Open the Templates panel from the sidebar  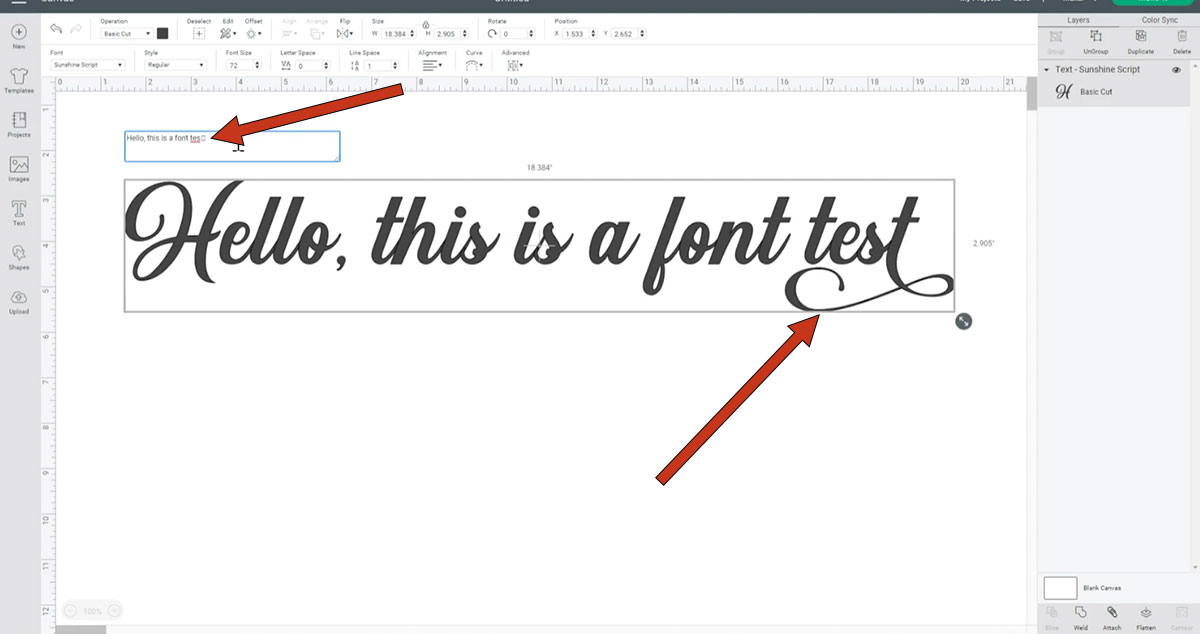18,79
